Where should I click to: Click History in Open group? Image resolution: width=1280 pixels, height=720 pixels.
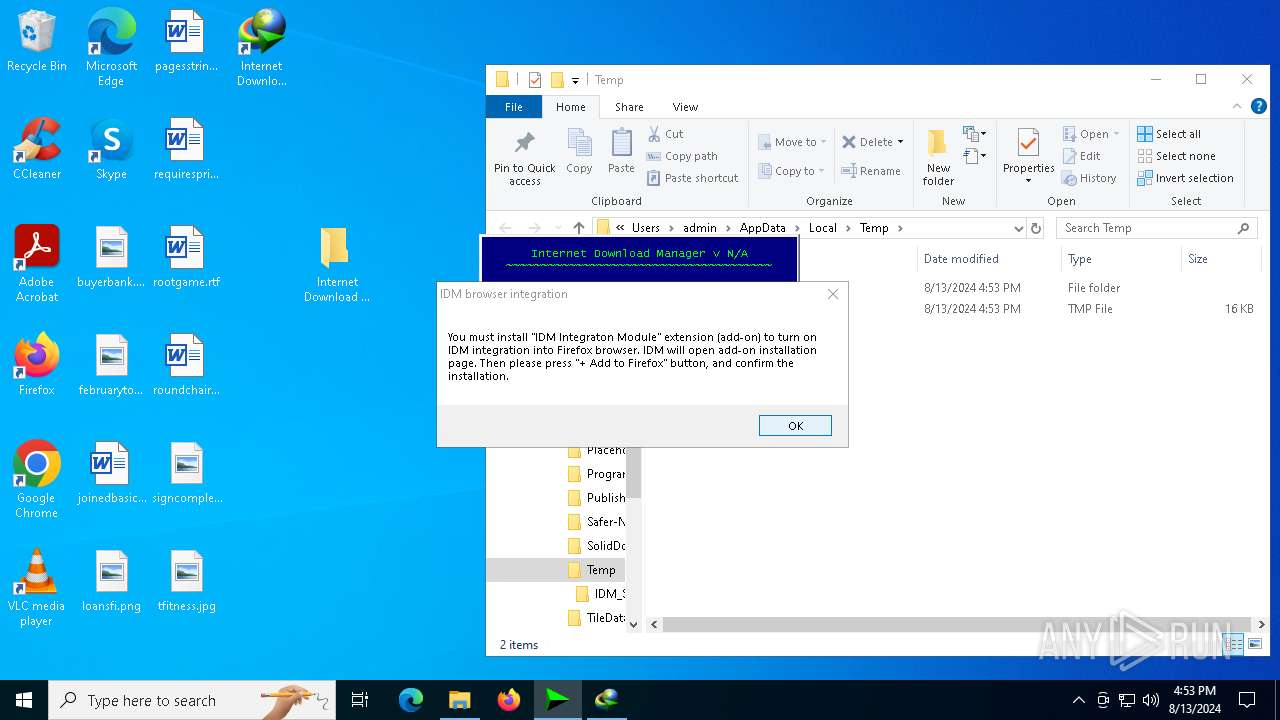coord(1089,178)
